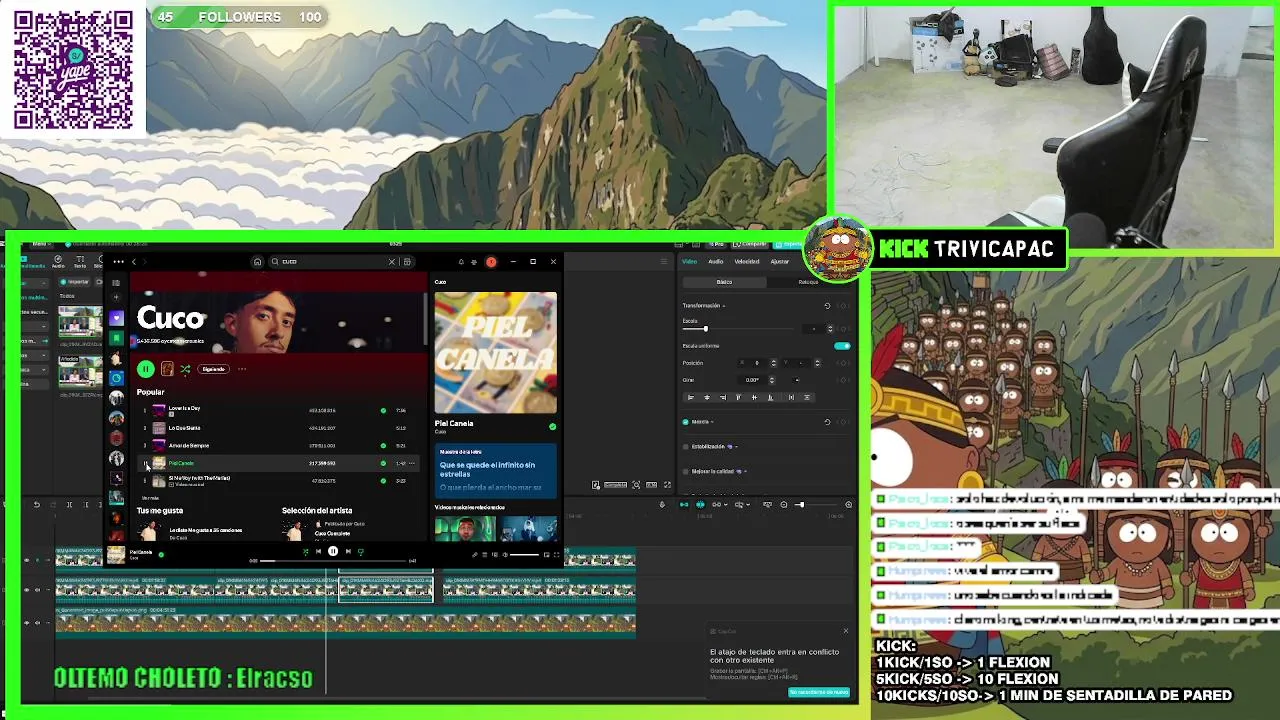Switch to Video tab in editor properties

pos(689,262)
